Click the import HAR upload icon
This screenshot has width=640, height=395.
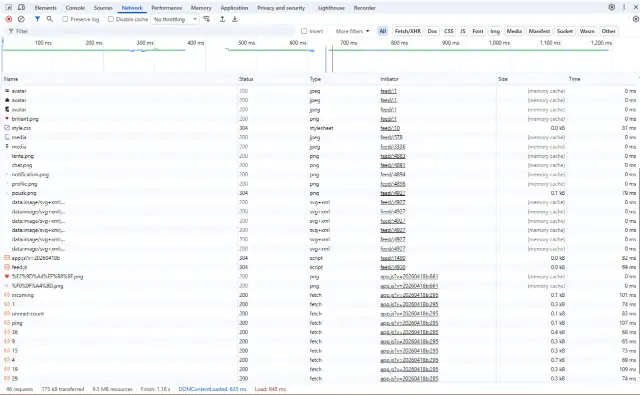(222, 19)
